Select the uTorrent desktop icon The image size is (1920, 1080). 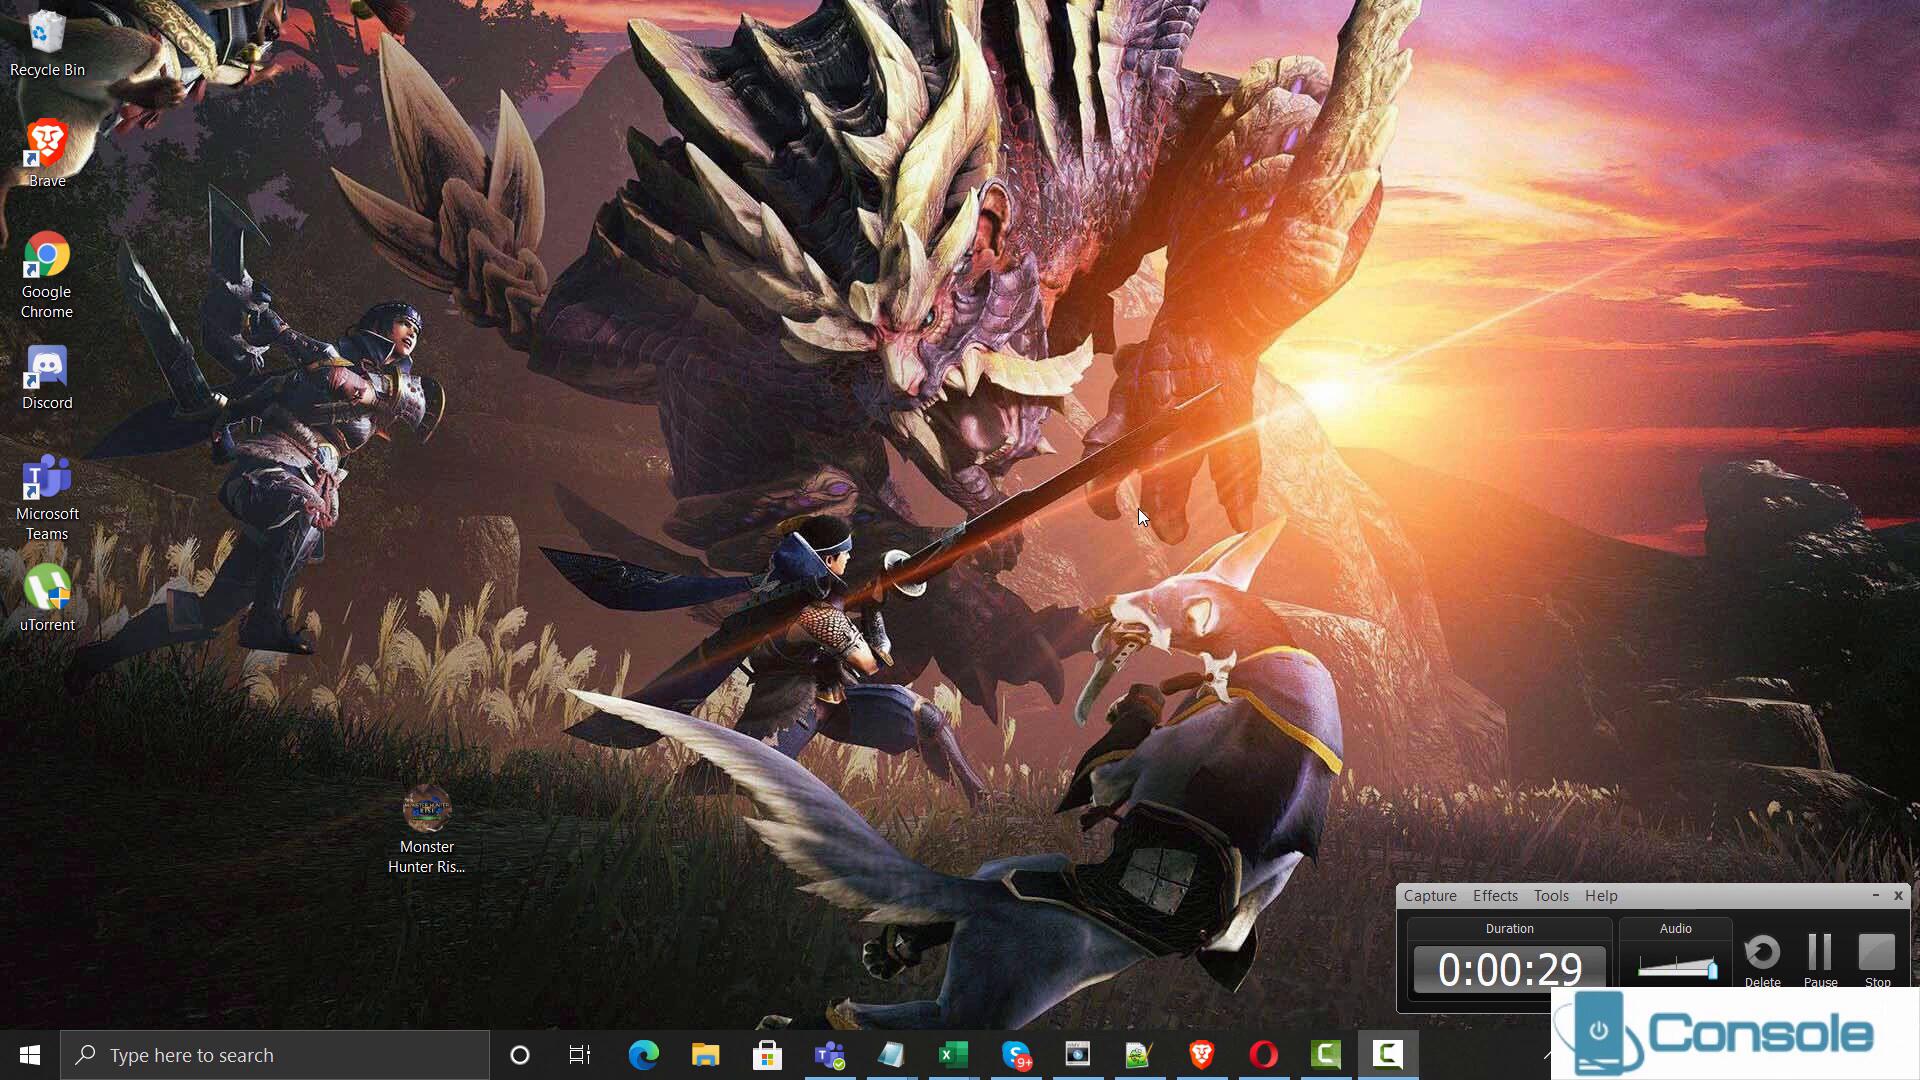[47, 598]
